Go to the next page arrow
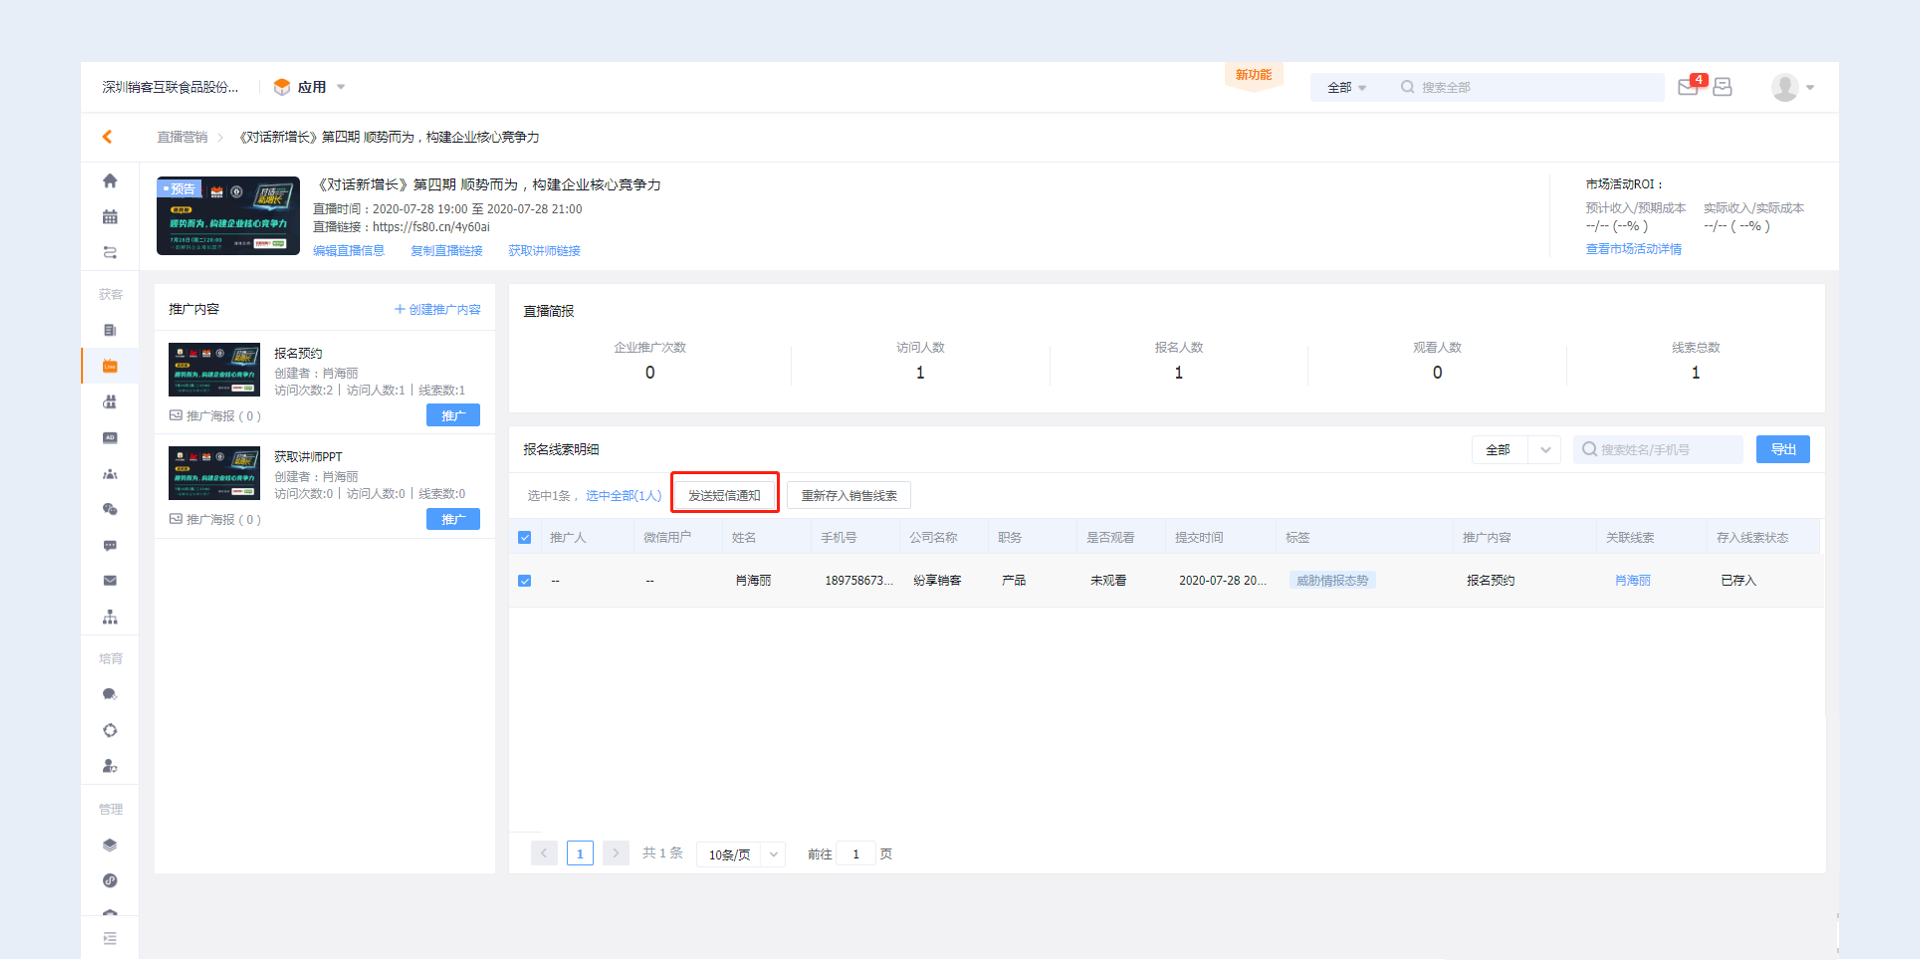1920x962 pixels. tap(616, 854)
